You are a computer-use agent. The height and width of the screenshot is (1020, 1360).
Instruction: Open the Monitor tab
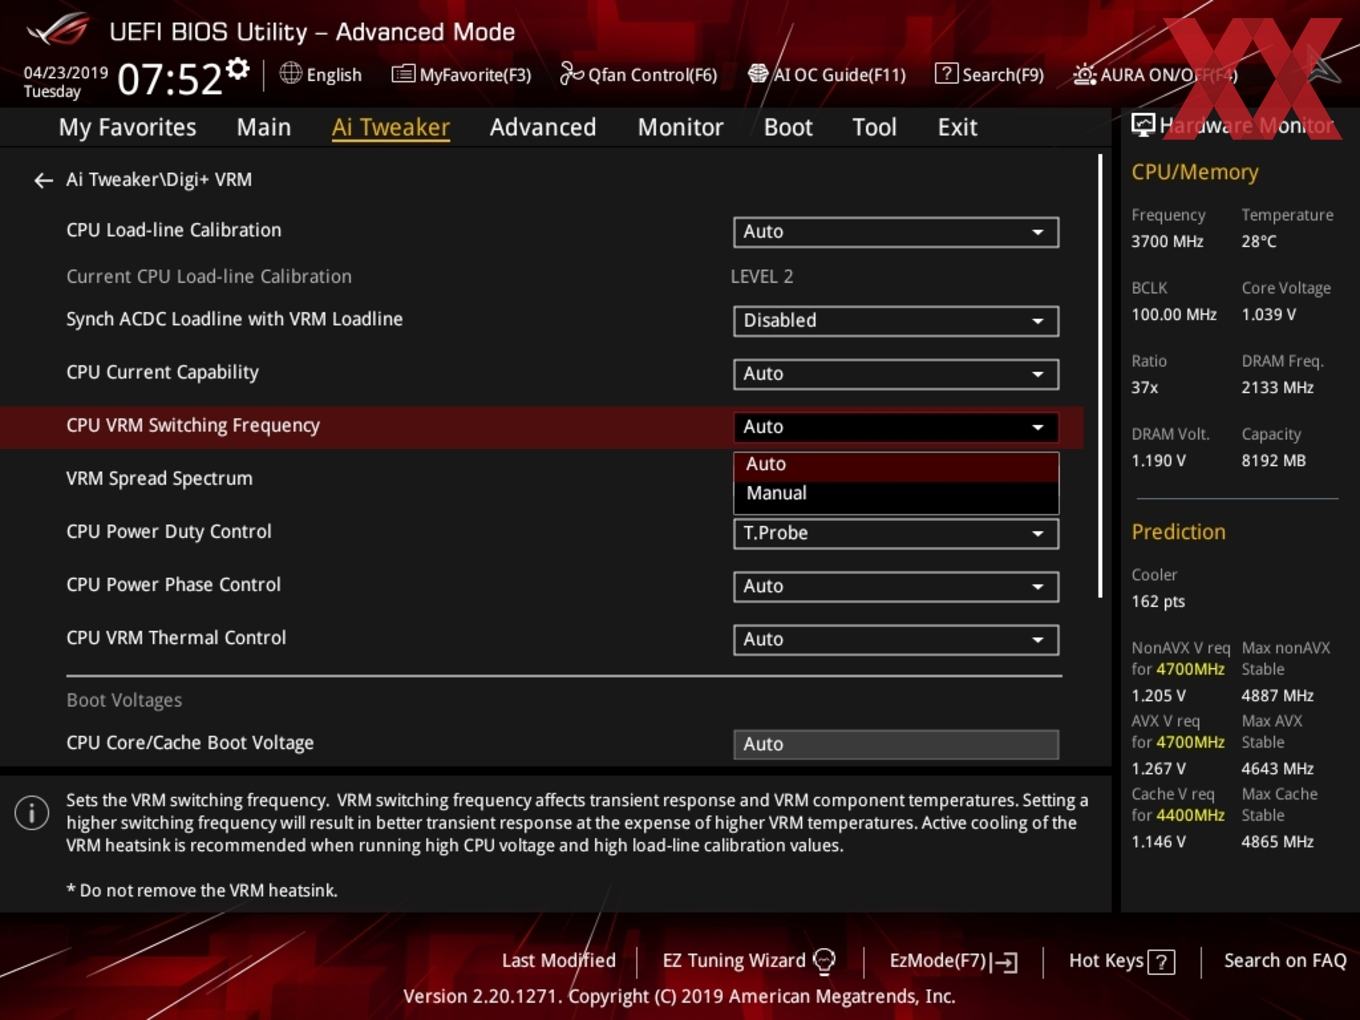pyautogui.click(x=680, y=127)
